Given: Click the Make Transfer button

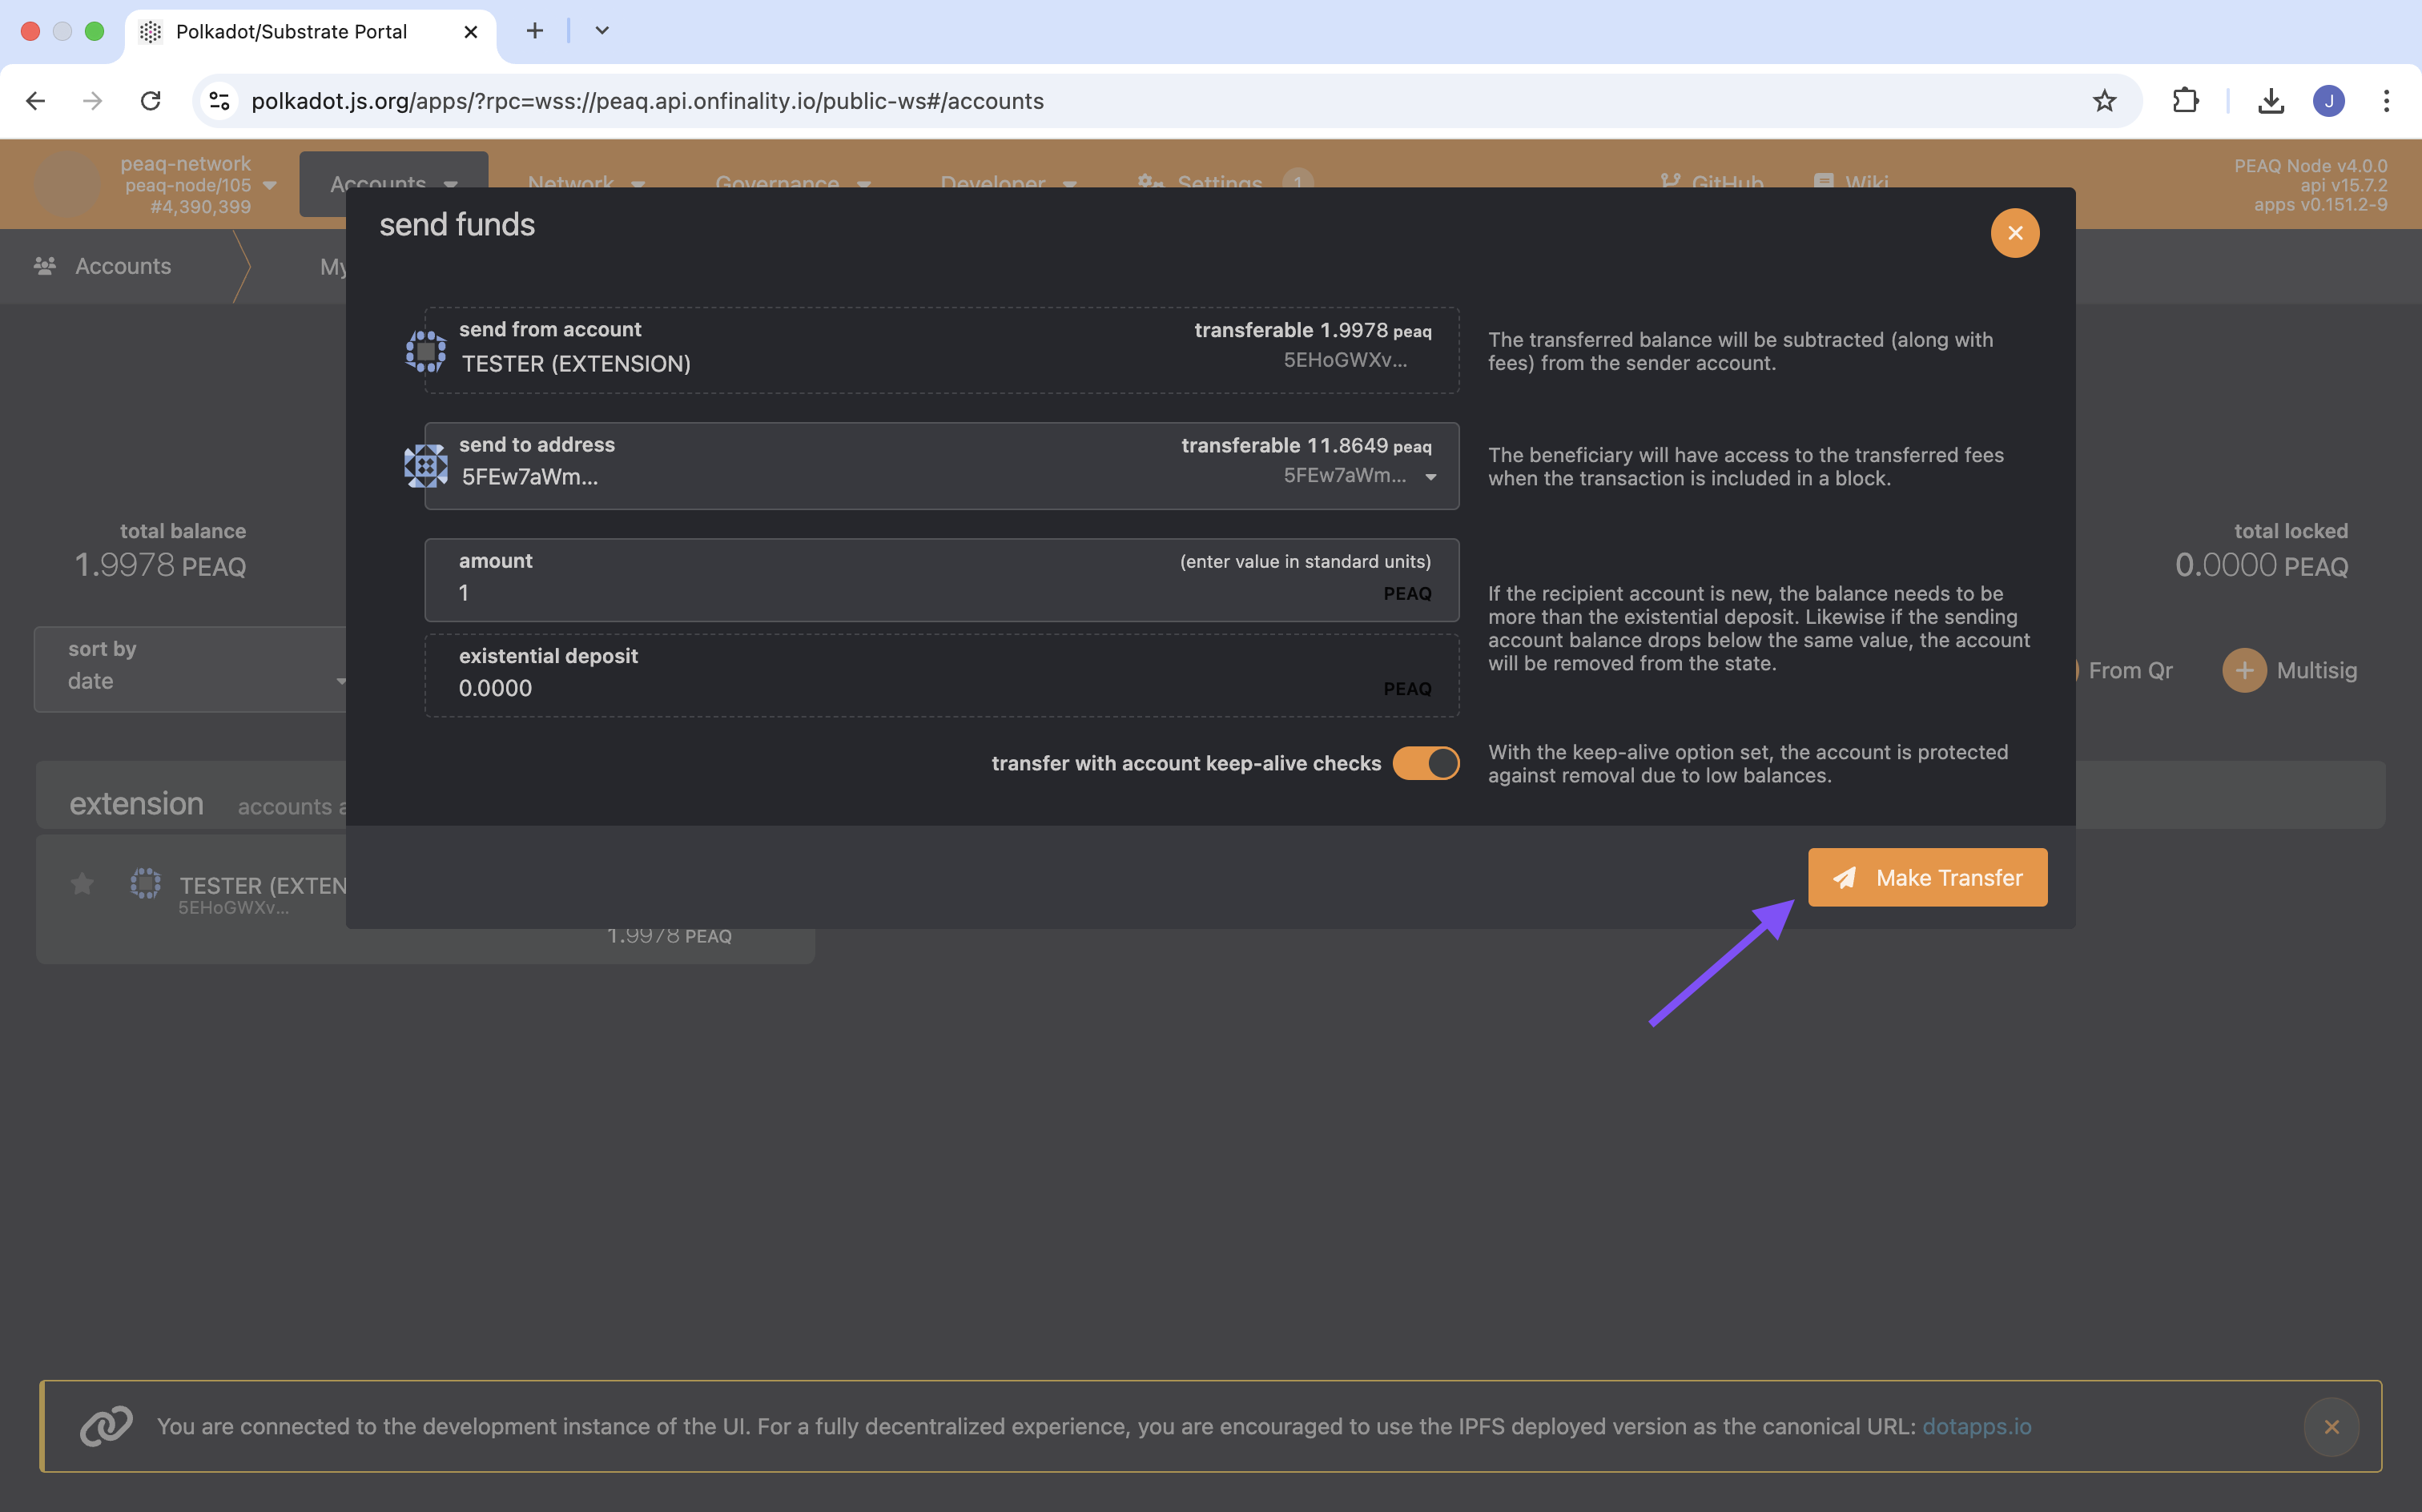Looking at the screenshot, I should 1926,877.
